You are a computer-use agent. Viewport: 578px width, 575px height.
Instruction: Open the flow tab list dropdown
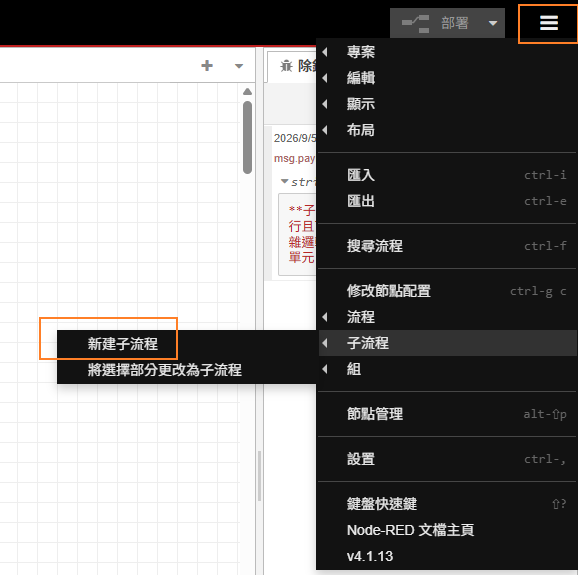[239, 66]
